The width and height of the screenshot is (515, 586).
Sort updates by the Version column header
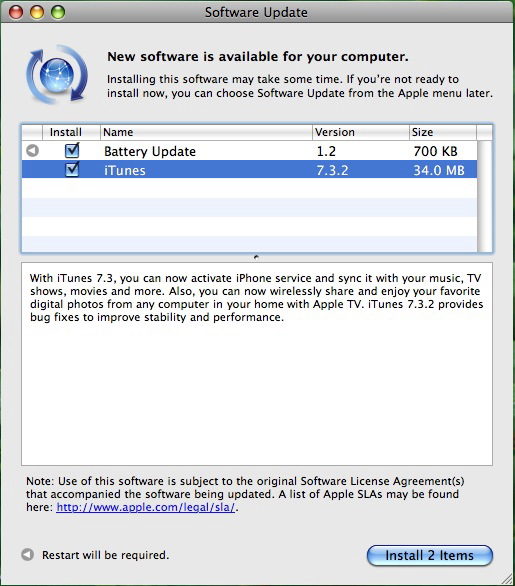(361, 132)
